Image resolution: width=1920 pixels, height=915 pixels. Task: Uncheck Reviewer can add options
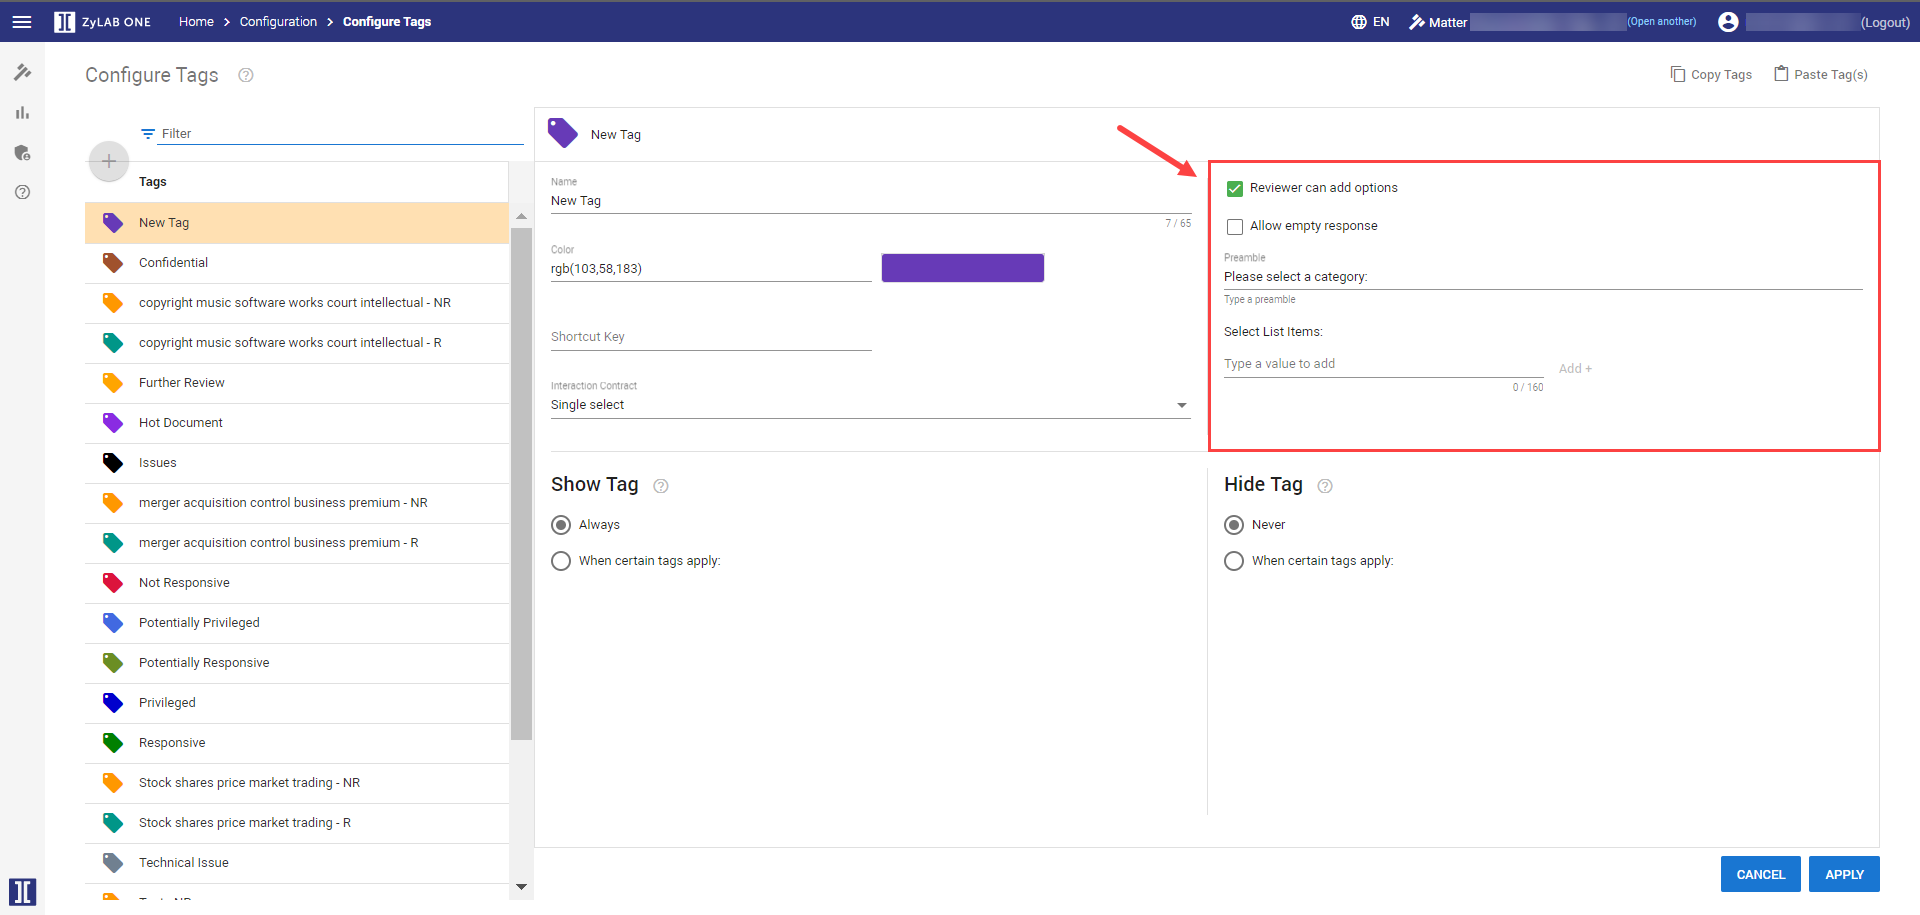pyautogui.click(x=1235, y=188)
